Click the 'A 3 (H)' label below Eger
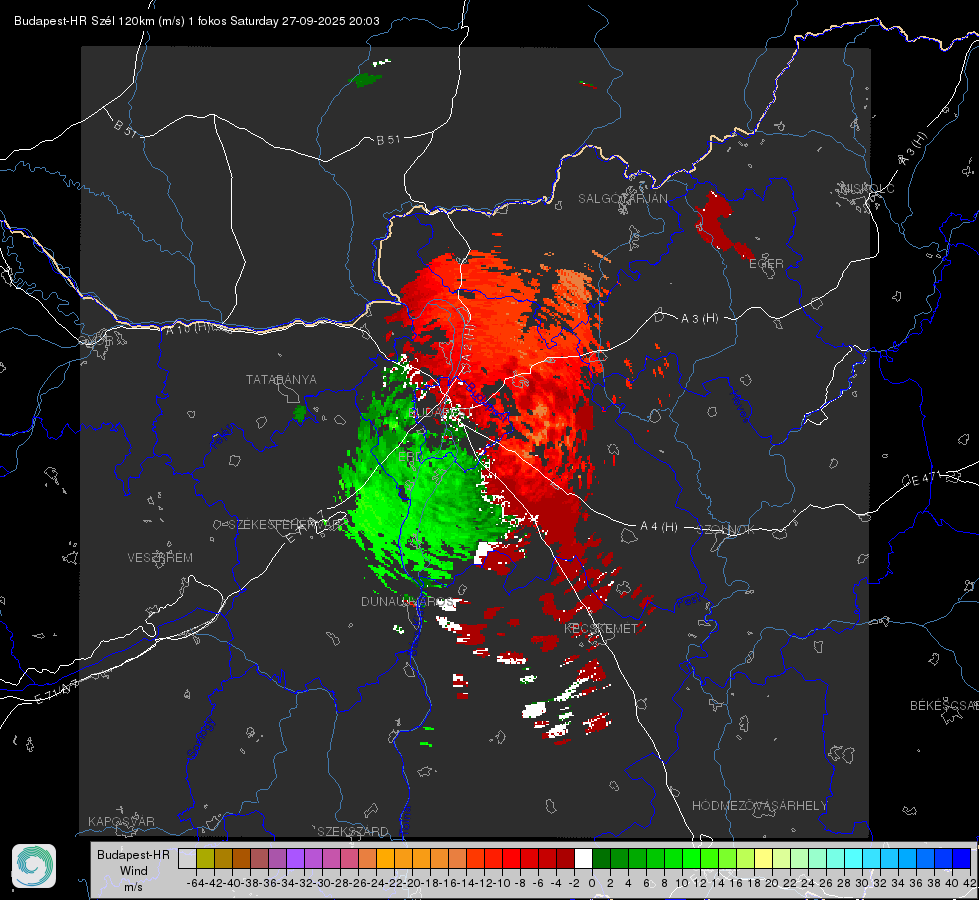The height and width of the screenshot is (900, 979). click(699, 319)
